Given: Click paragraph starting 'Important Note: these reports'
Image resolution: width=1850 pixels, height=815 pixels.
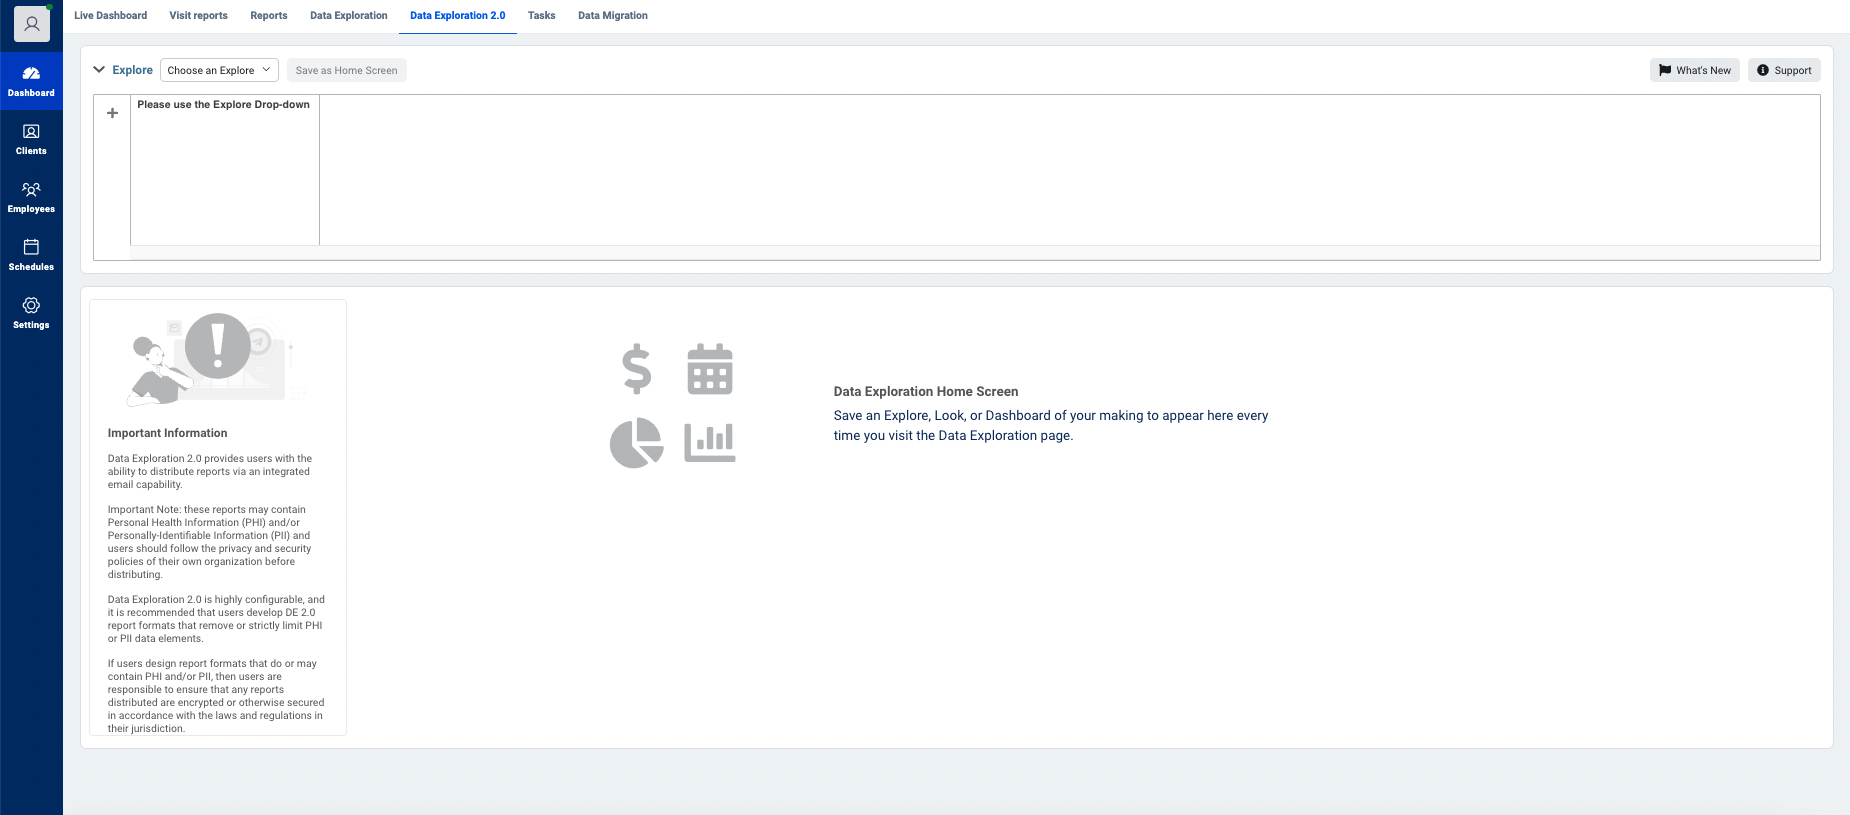Looking at the screenshot, I should (210, 542).
